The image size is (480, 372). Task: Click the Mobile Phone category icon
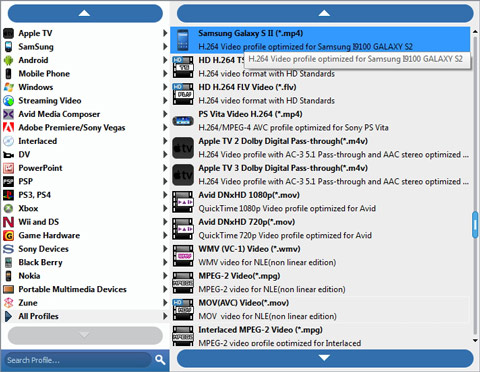(8, 74)
